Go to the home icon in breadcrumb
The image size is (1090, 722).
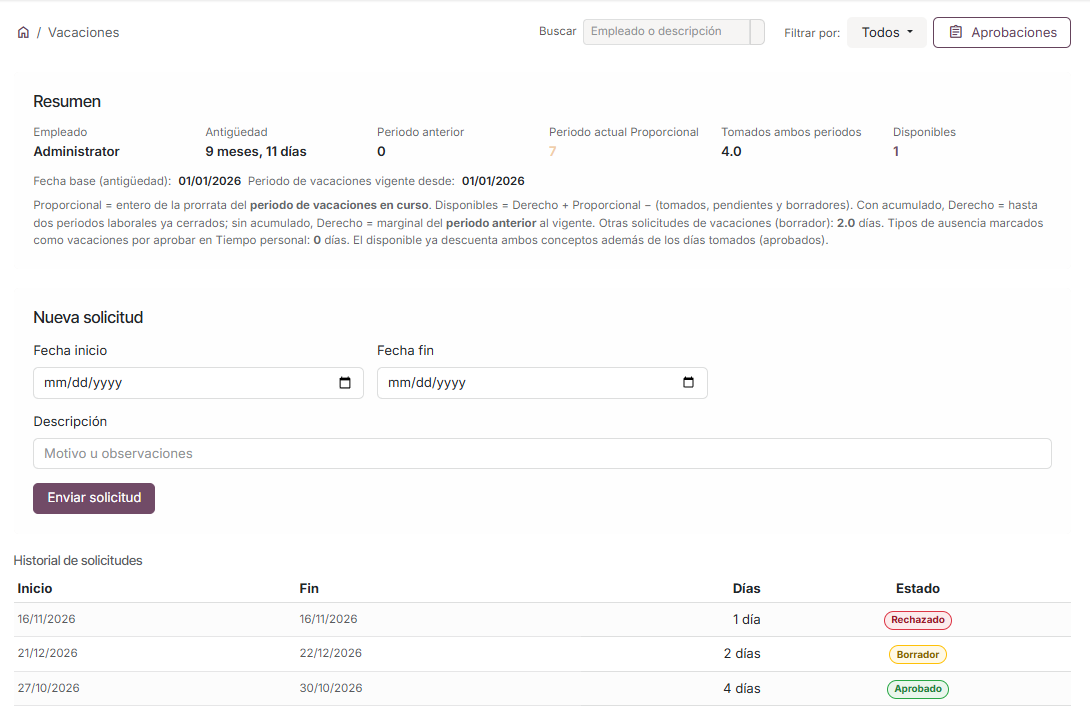pos(23,33)
